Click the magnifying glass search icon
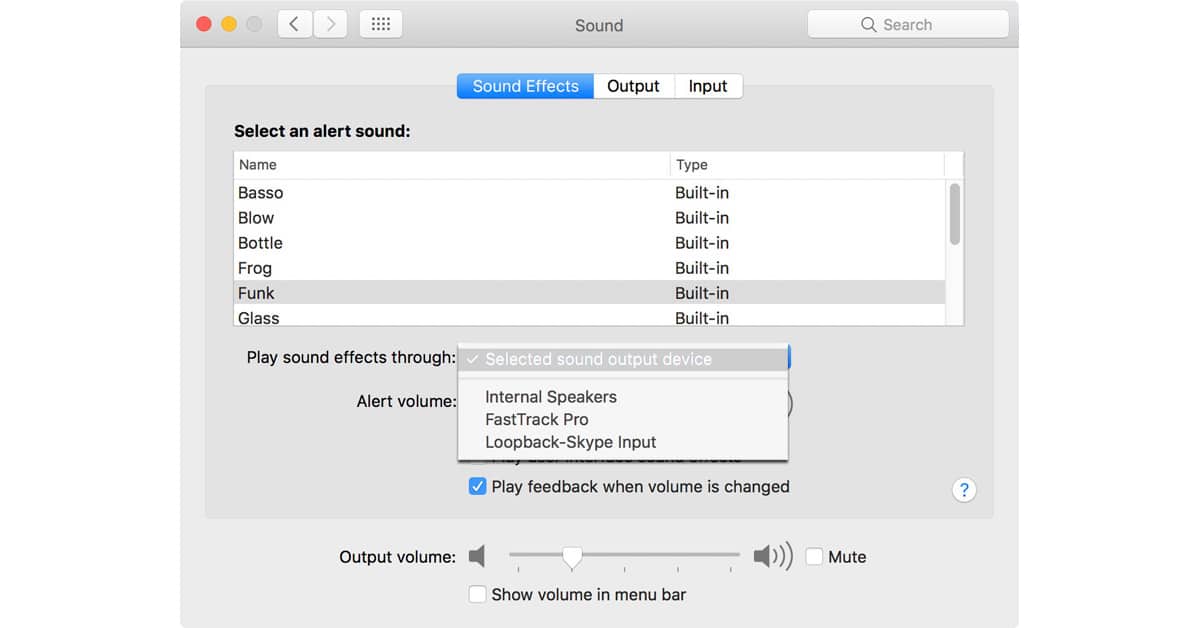The width and height of the screenshot is (1200, 628). [868, 25]
